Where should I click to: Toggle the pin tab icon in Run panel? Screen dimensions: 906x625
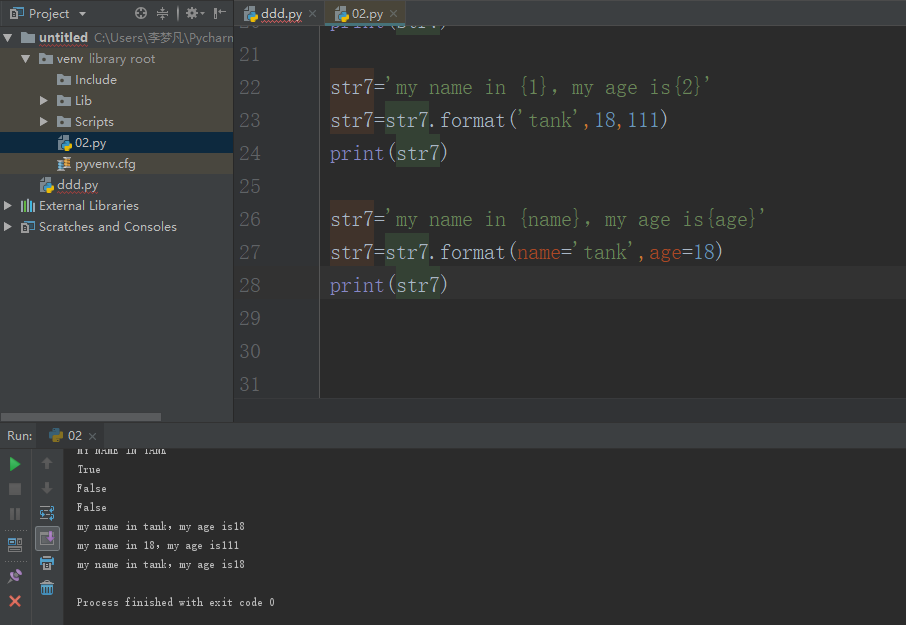[15, 576]
